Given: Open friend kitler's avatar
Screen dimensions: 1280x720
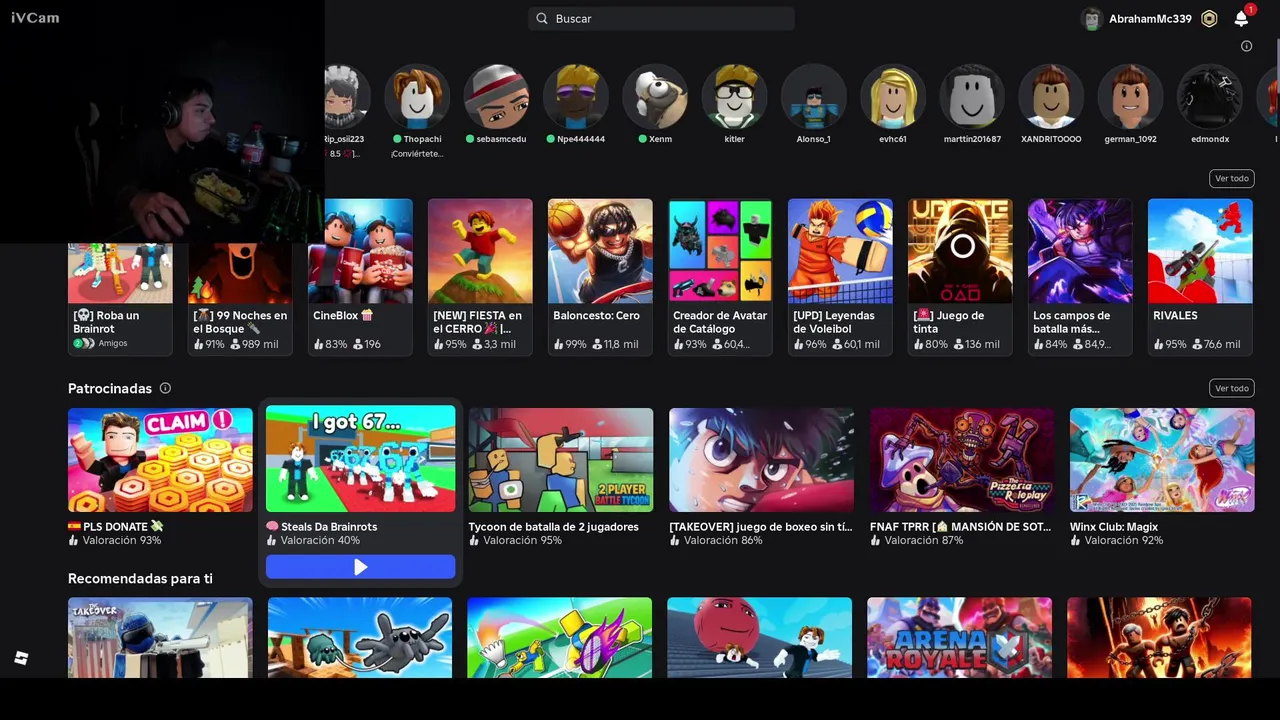Looking at the screenshot, I should [734, 97].
